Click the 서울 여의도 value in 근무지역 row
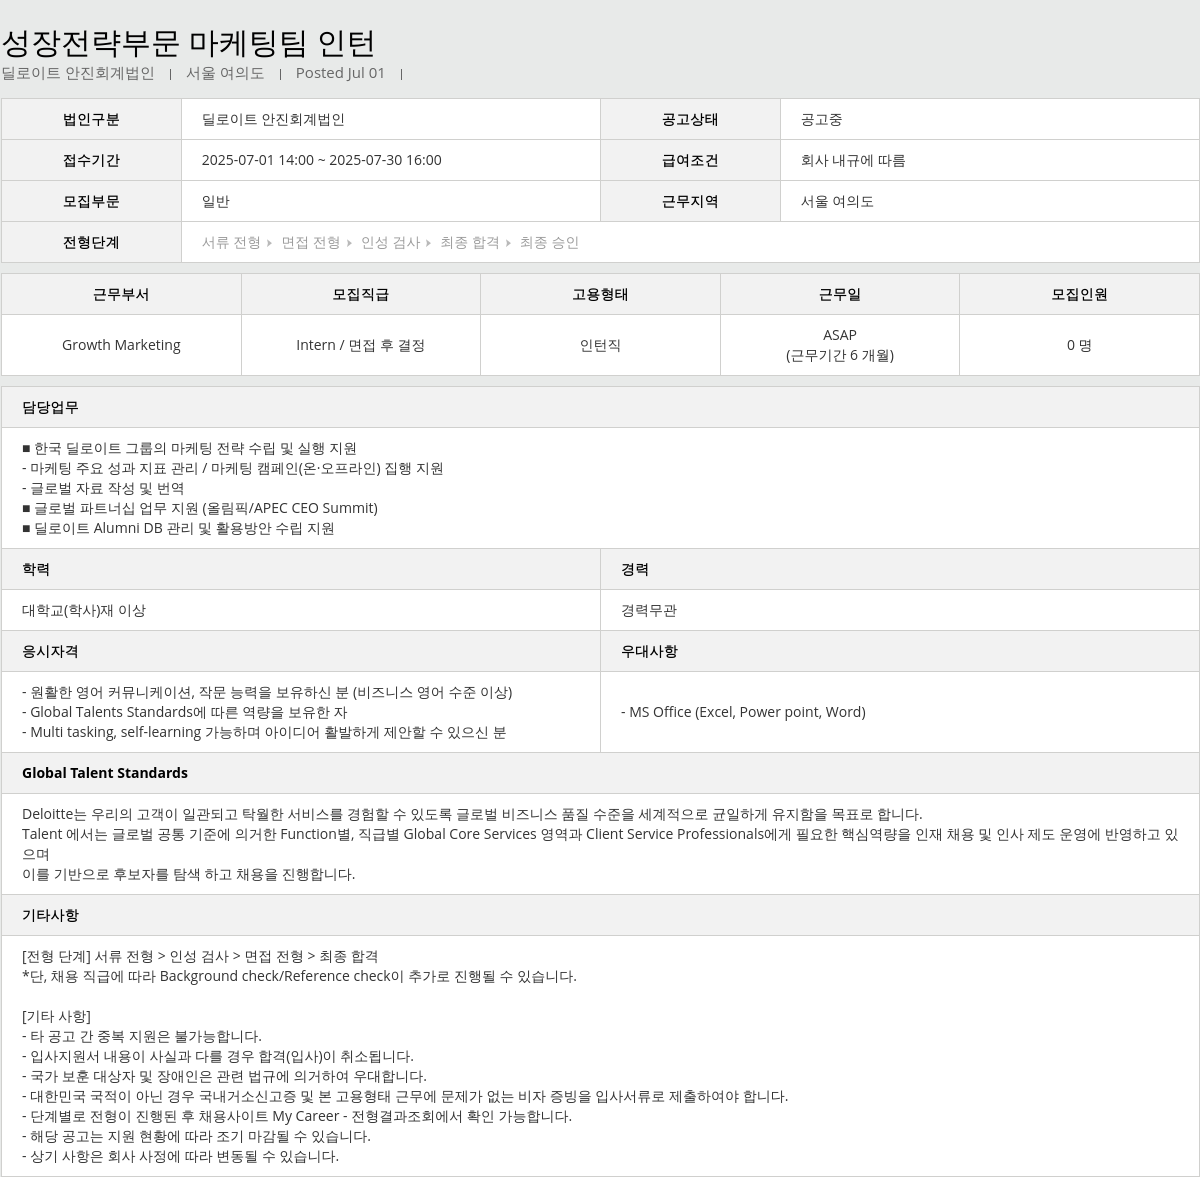This screenshot has height=1177, width=1200. click(x=837, y=201)
